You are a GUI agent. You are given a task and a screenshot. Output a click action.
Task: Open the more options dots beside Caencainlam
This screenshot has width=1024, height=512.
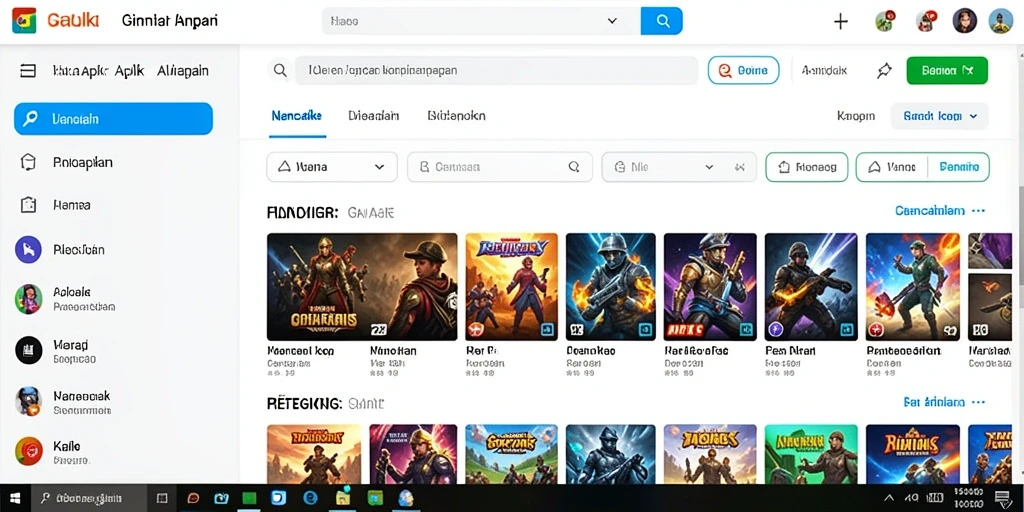coord(978,211)
